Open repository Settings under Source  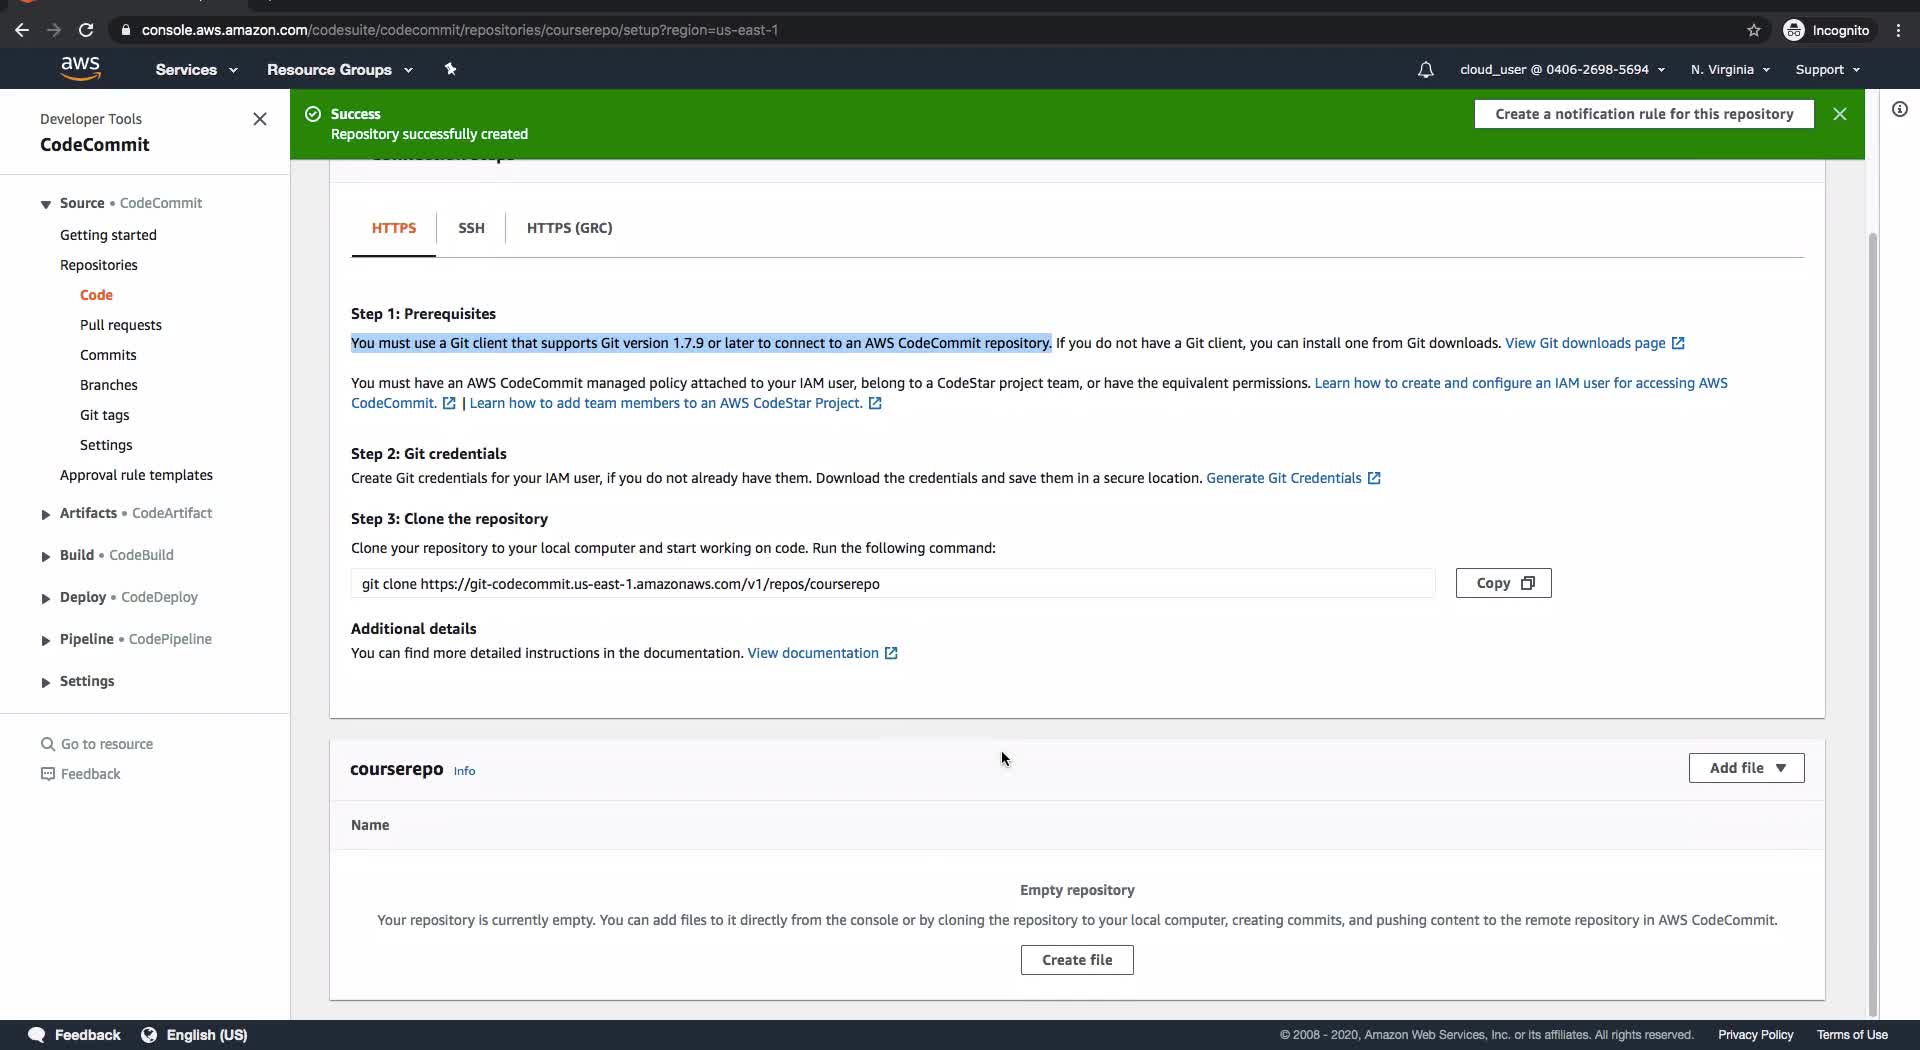[106, 445]
